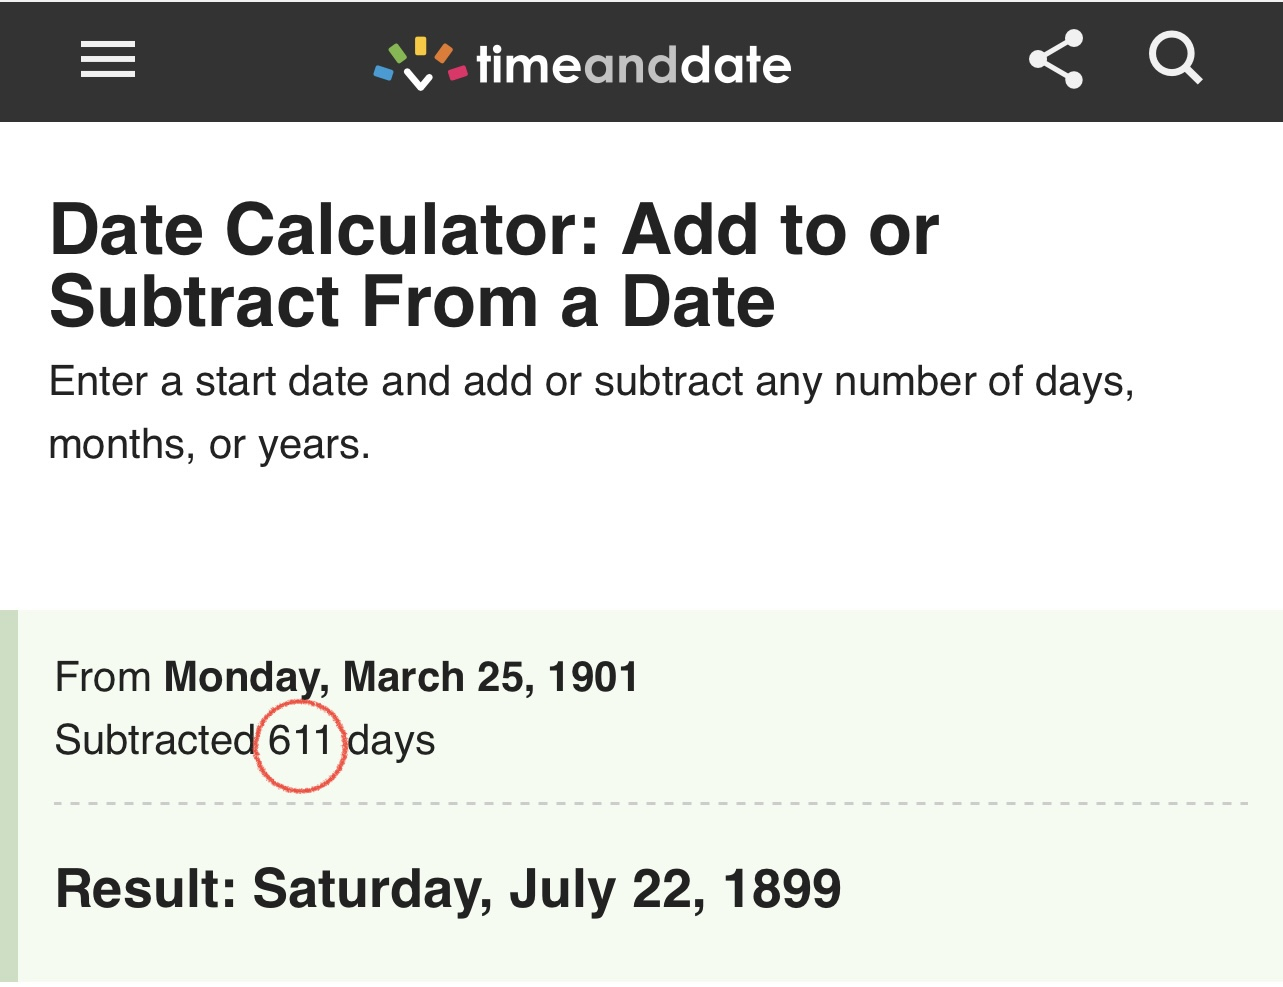The height and width of the screenshot is (987, 1283).
Task: Go home via the timeanddate logo text
Action: pos(633,66)
